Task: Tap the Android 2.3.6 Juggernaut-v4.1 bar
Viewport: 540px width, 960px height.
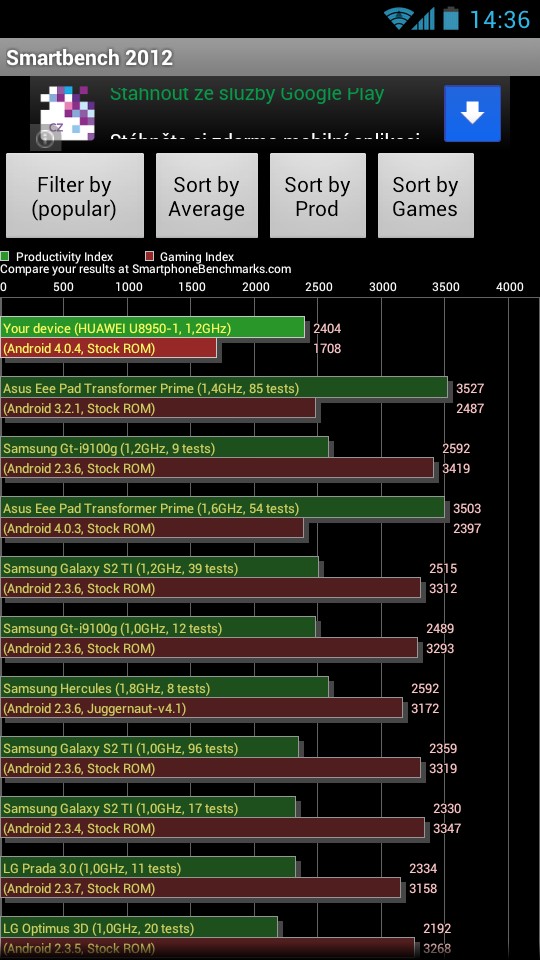Action: coord(201,708)
